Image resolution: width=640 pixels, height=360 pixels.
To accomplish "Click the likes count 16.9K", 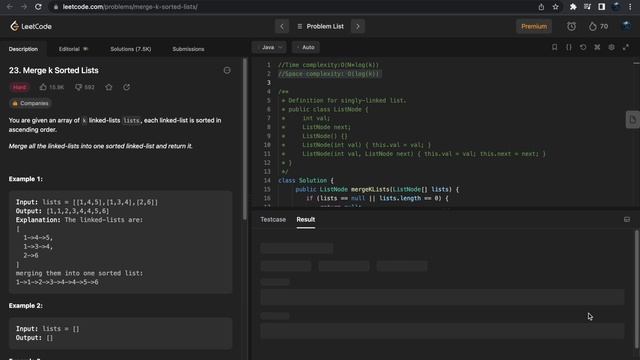I will [56, 87].
